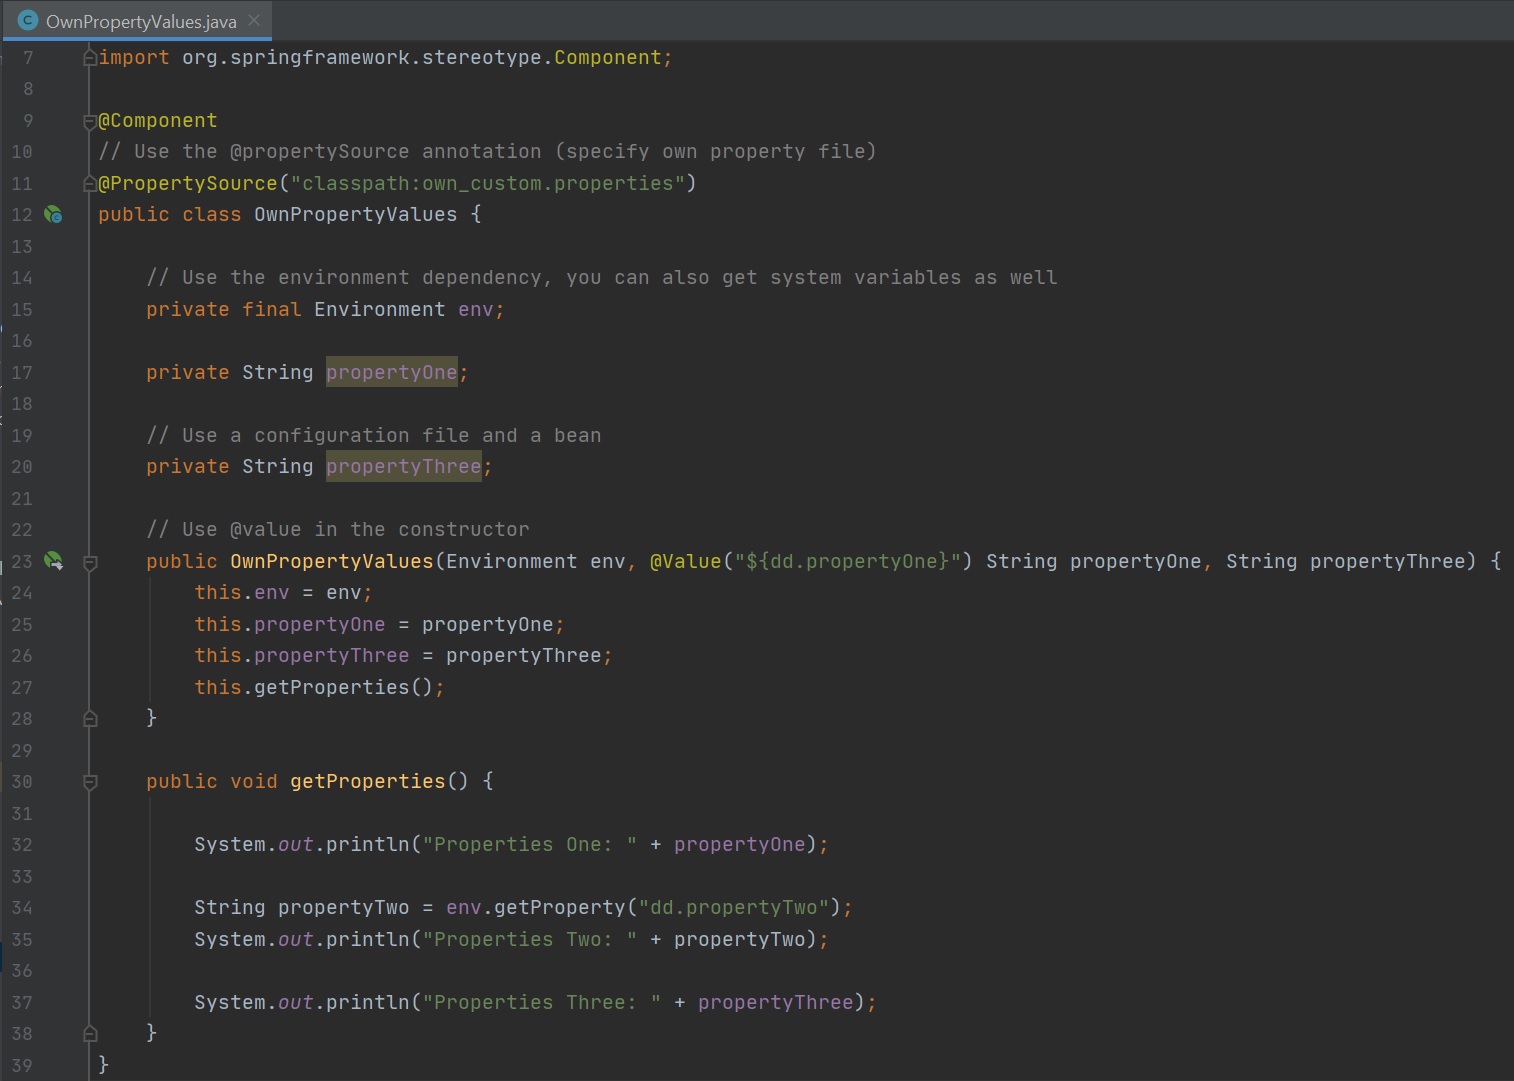Viewport: 1514px width, 1081px height.
Task: Click the highlighted propertyThree field declaration
Action: [x=403, y=467]
